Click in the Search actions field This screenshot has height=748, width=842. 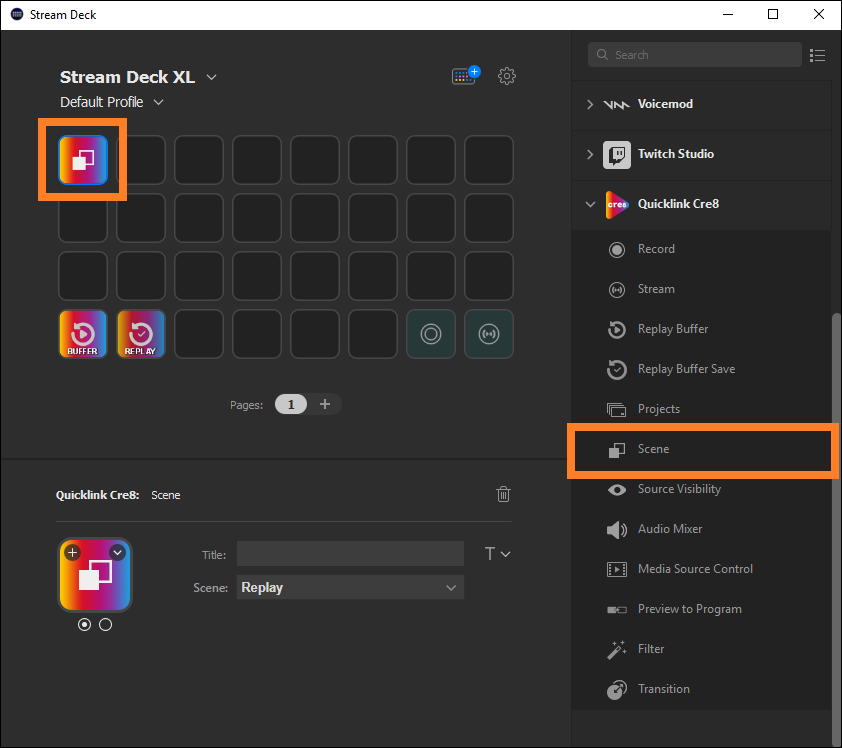click(694, 55)
